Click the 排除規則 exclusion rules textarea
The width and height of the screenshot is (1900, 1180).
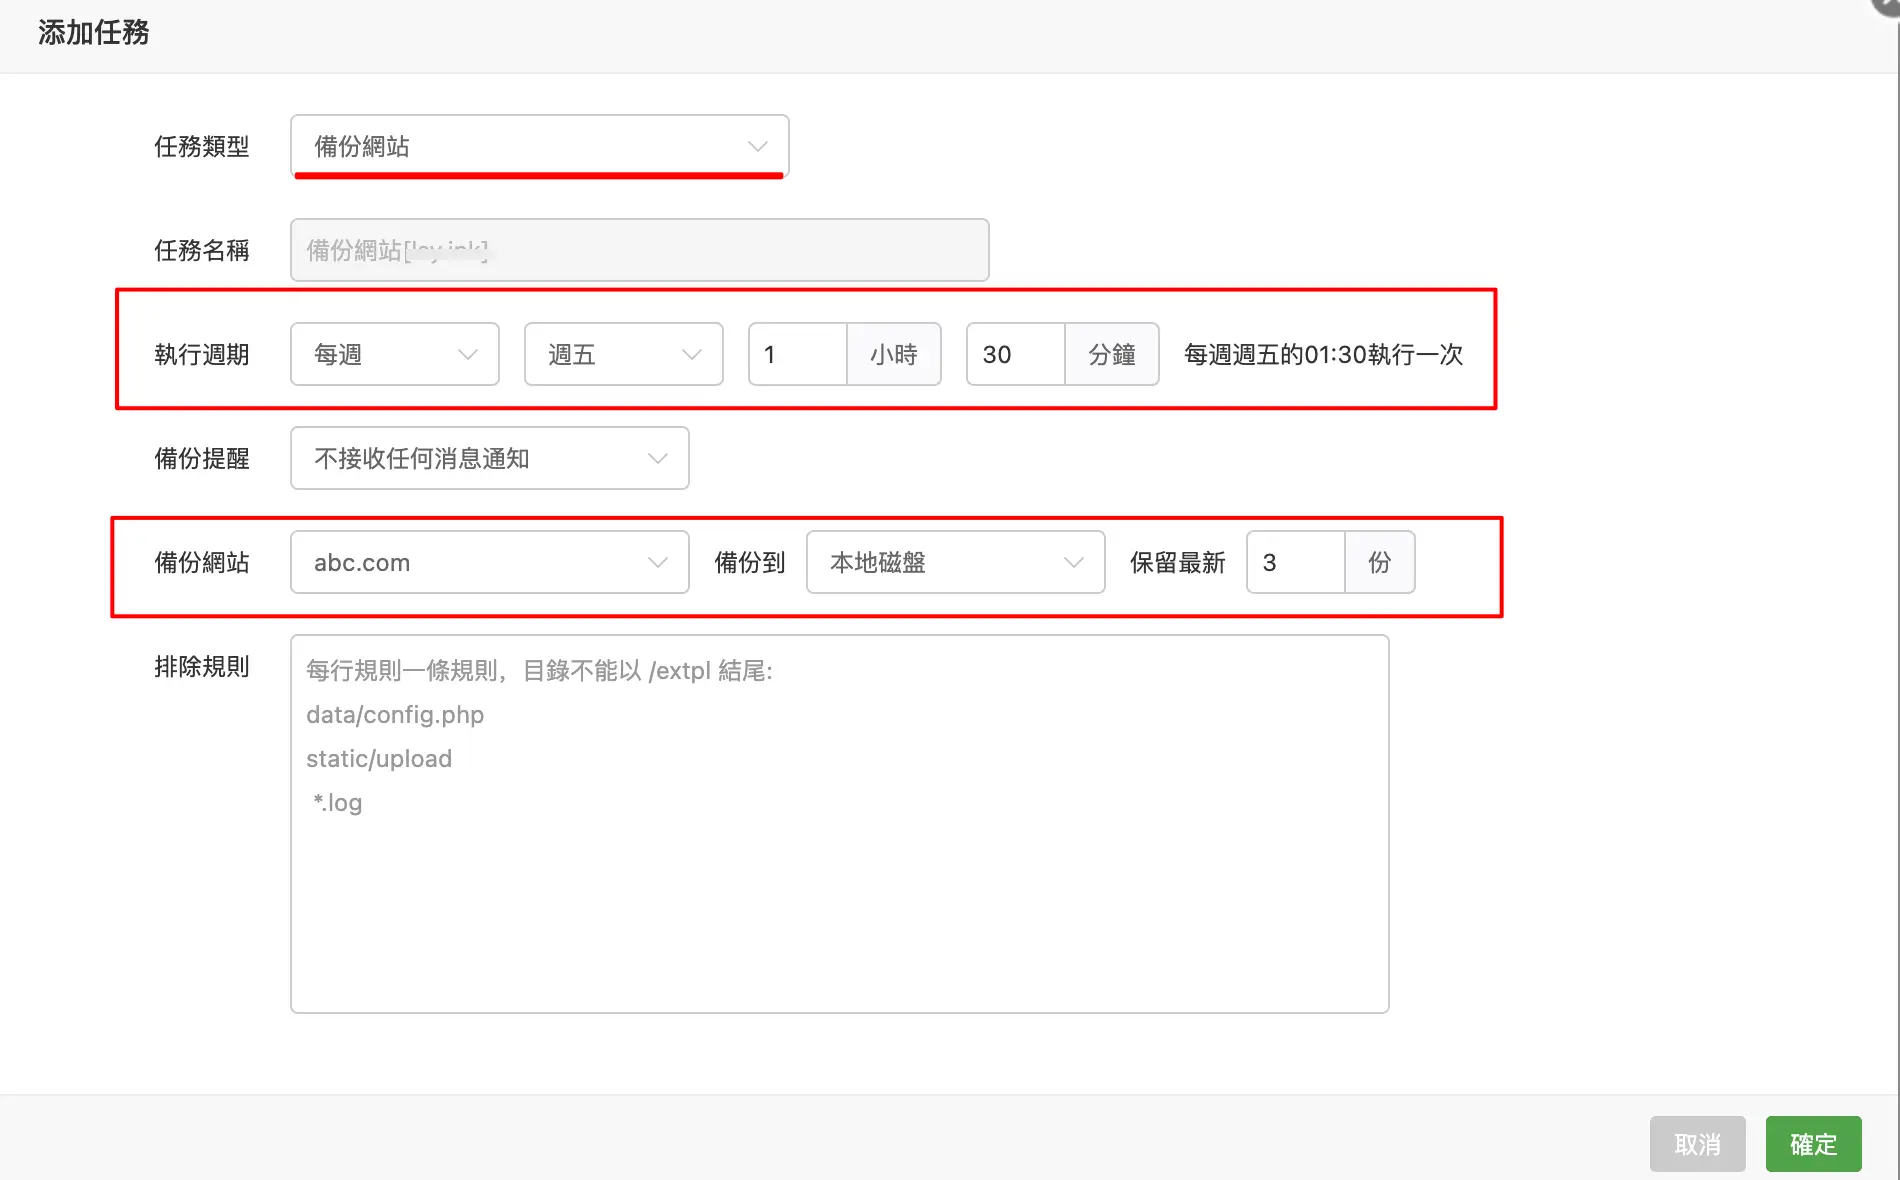839,824
